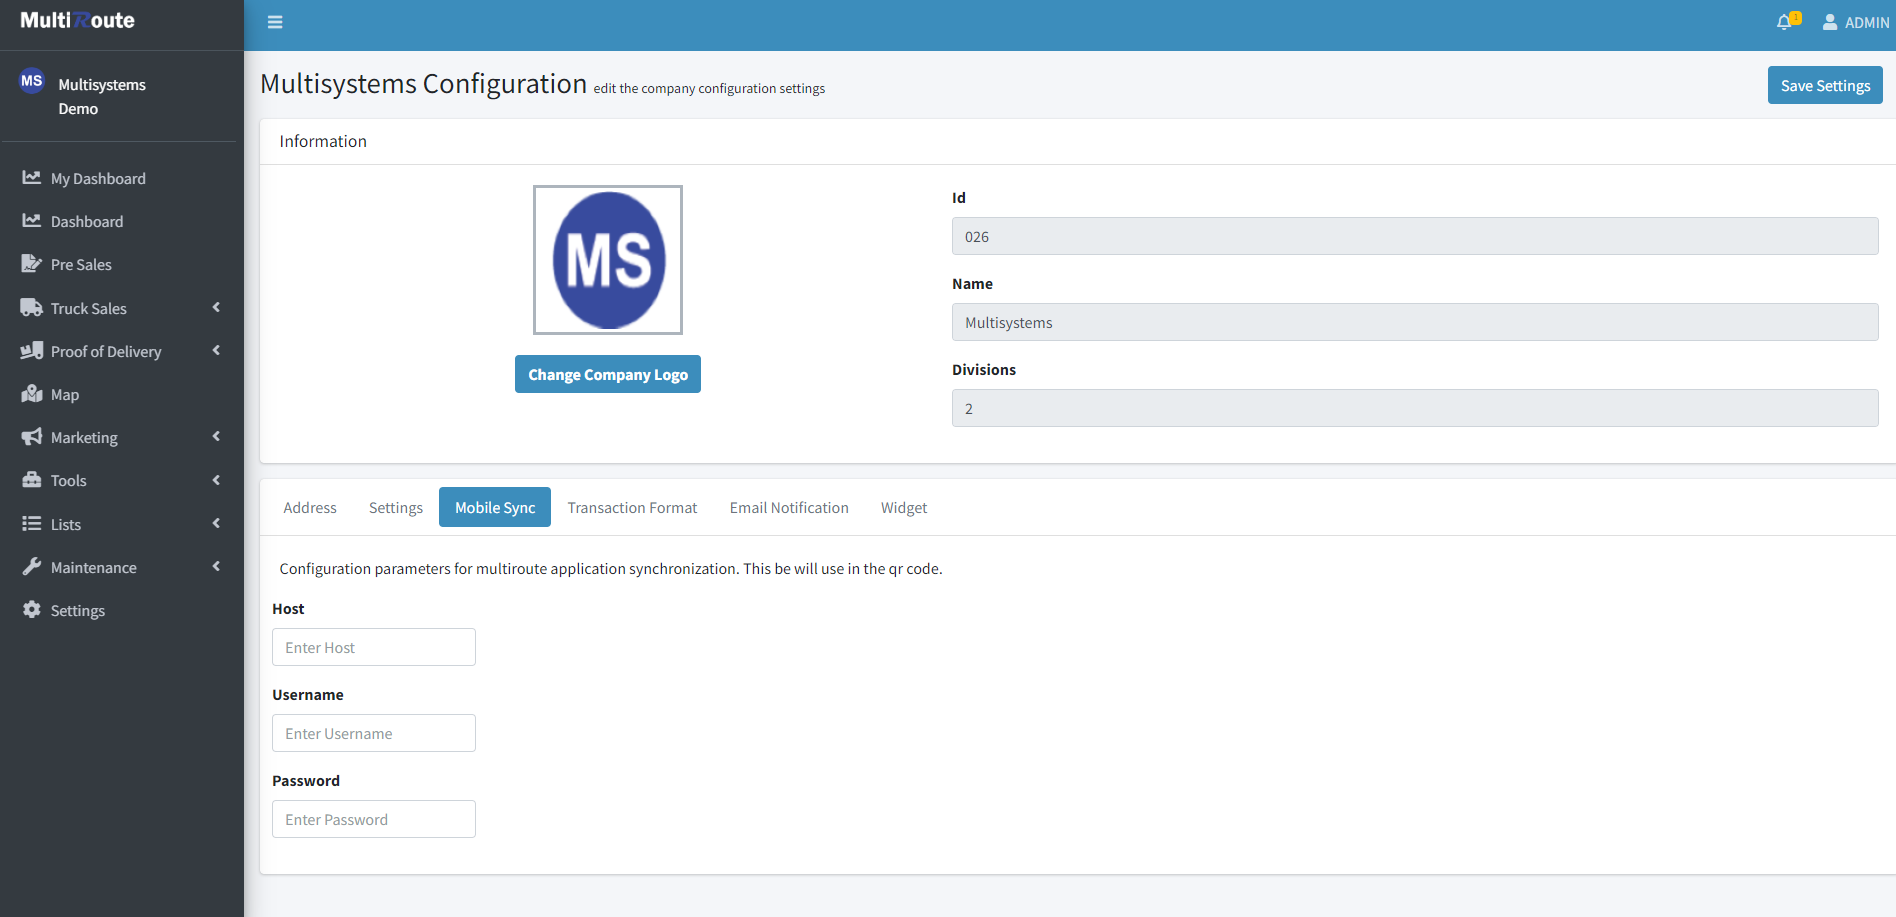Click the hamburger menu icon
Image resolution: width=1896 pixels, height=917 pixels.
275,21
